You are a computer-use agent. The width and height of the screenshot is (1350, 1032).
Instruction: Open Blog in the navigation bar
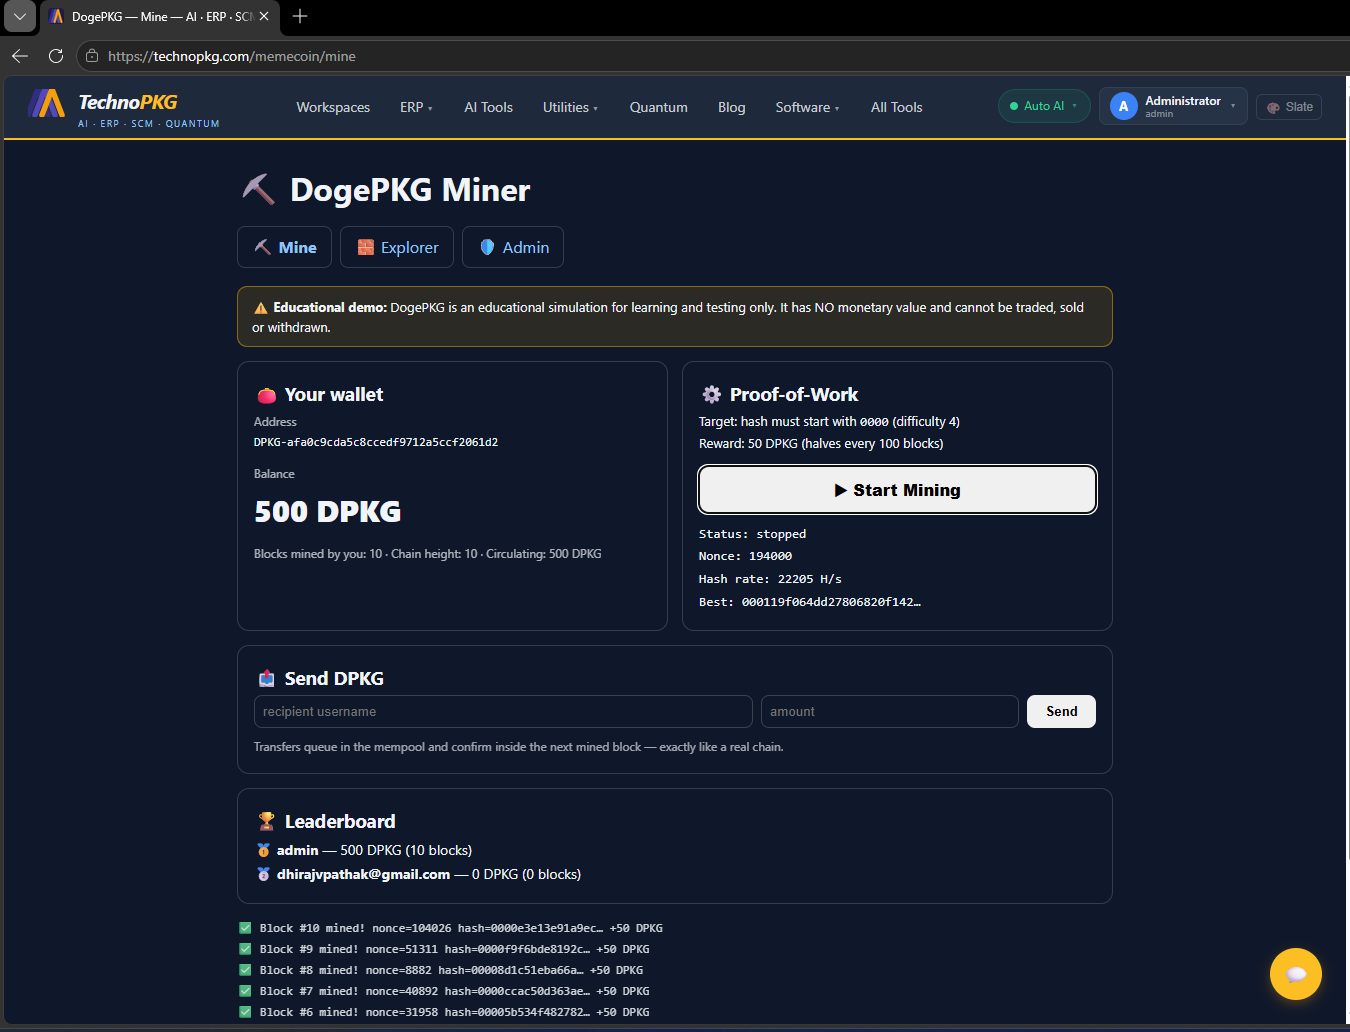tap(731, 107)
